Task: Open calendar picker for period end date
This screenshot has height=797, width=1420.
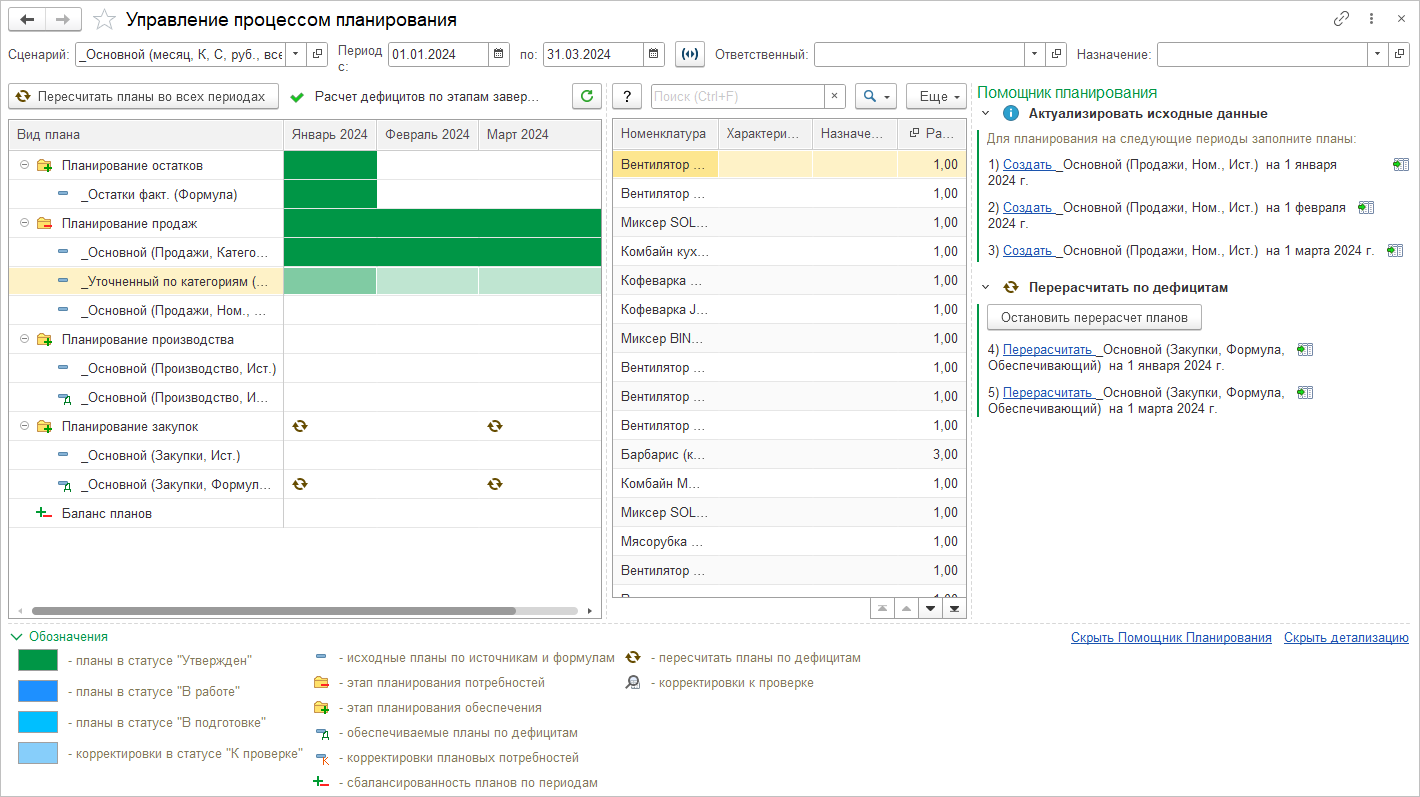Action: tap(653, 54)
